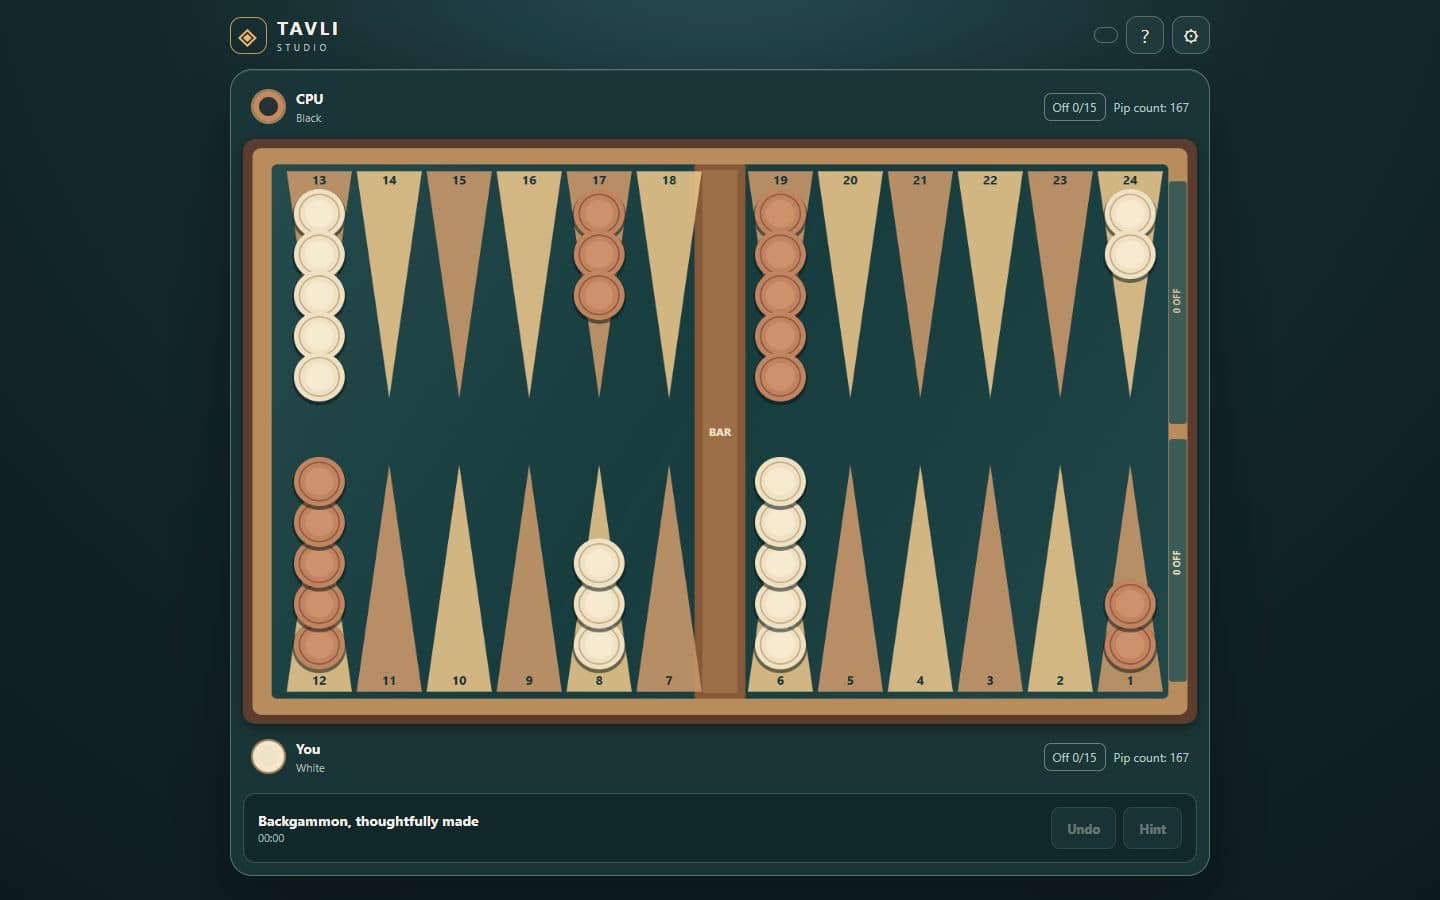
Task: Click the Hint button
Action: [1152, 829]
